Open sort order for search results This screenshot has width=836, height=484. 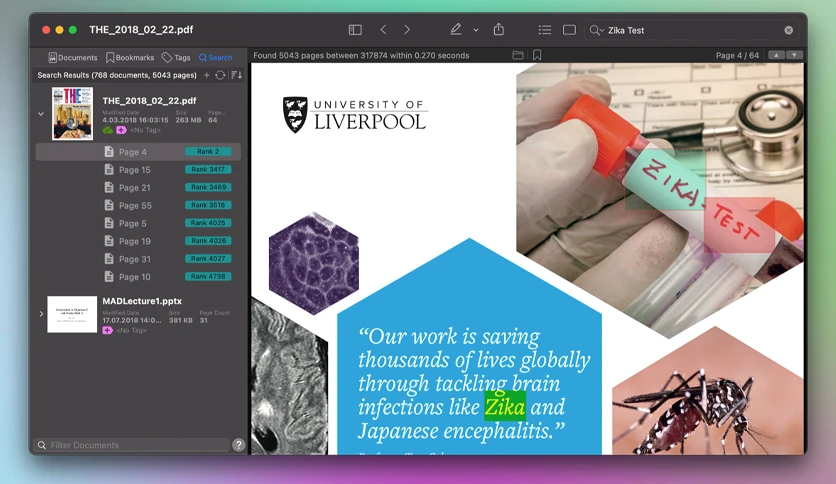click(x=237, y=75)
